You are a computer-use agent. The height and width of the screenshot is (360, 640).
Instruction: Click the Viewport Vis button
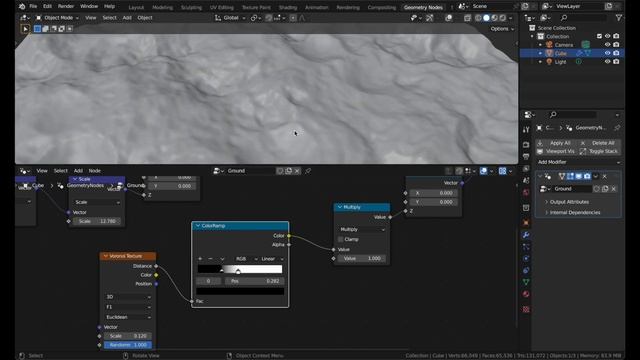556,151
